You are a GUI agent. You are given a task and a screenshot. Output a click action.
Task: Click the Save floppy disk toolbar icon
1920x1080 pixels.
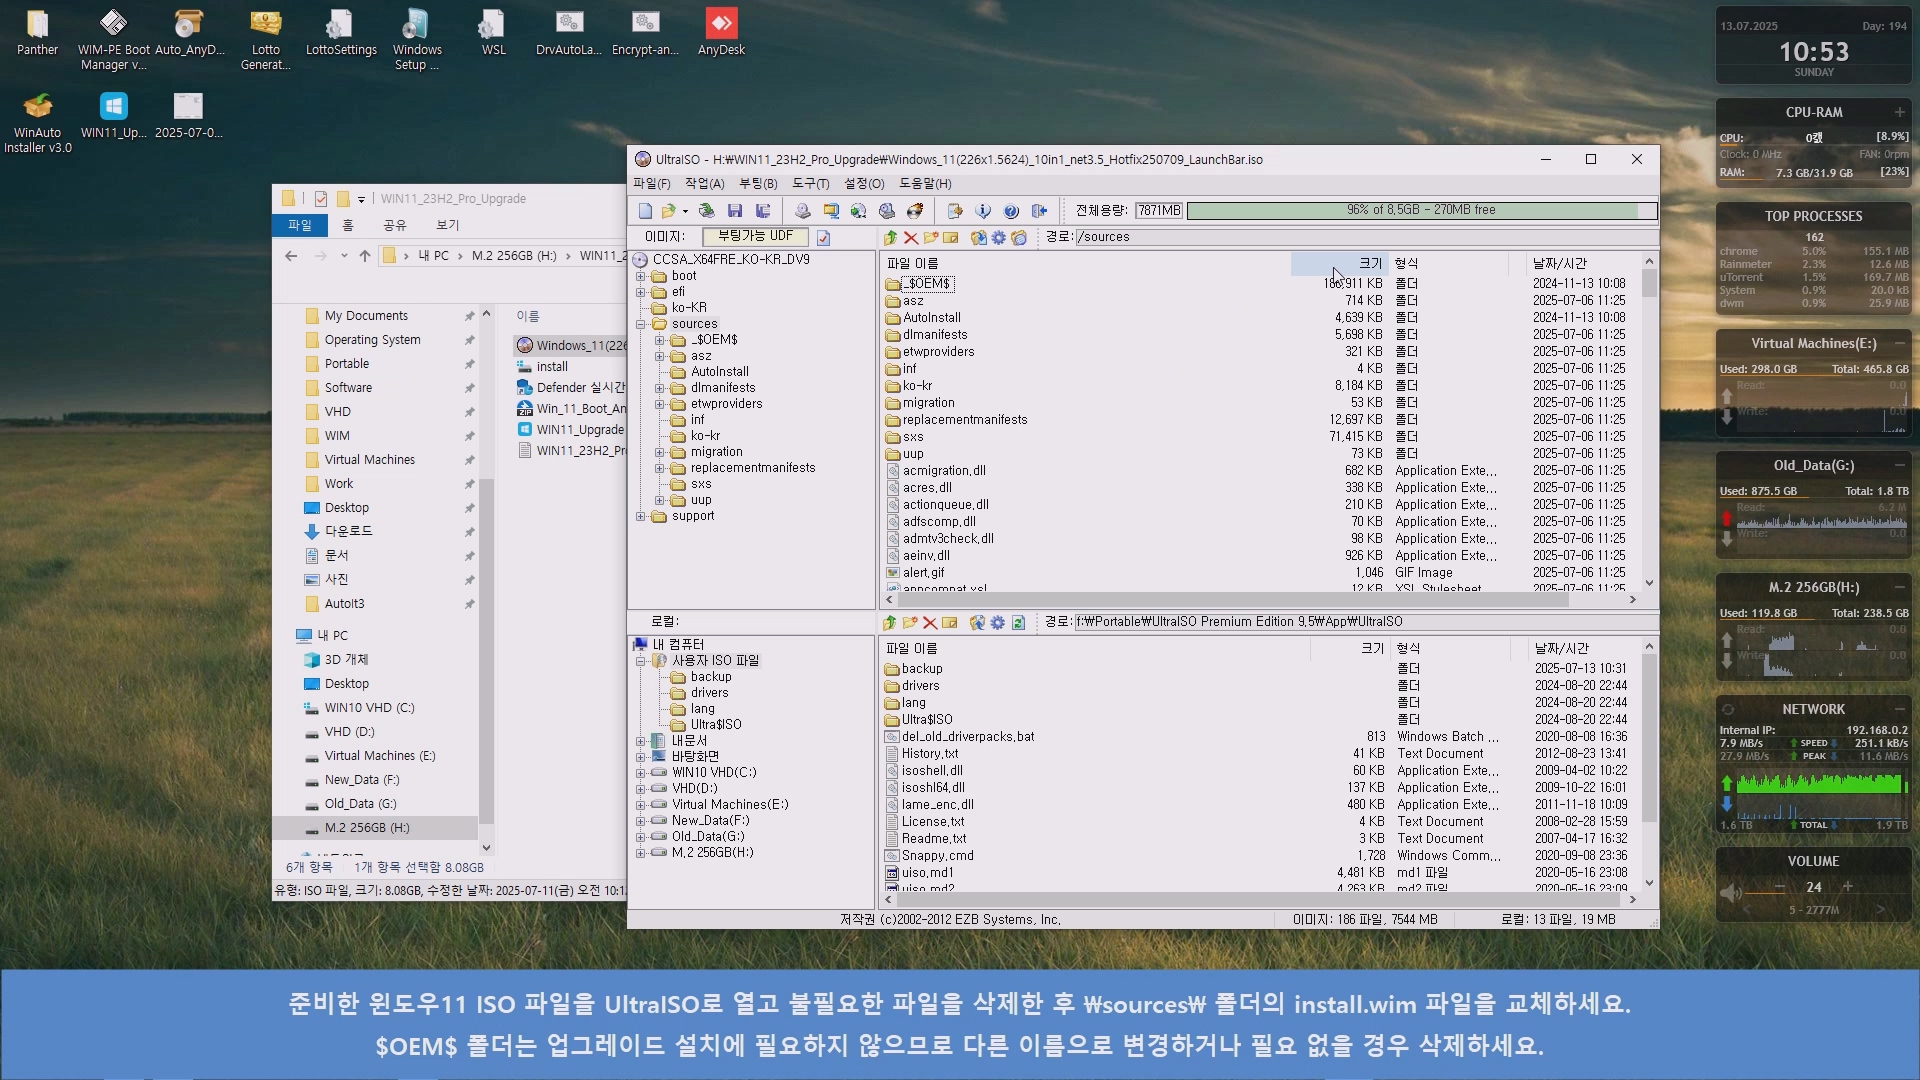coord(735,211)
